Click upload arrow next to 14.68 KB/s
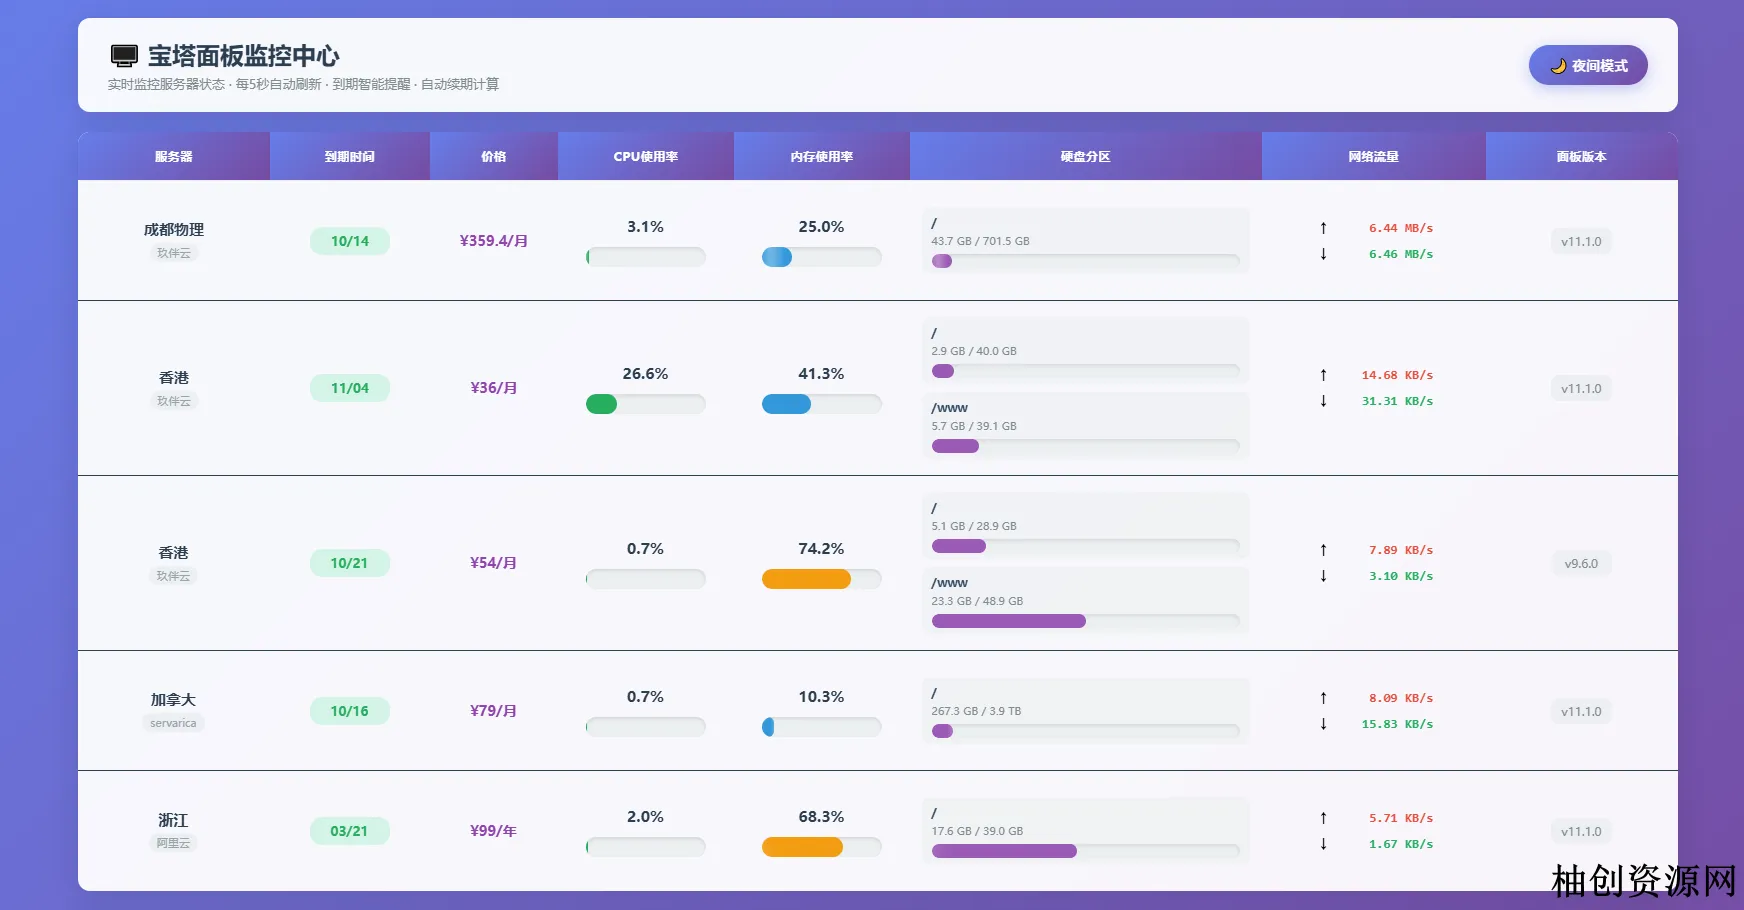This screenshot has height=910, width=1744. (x=1323, y=375)
